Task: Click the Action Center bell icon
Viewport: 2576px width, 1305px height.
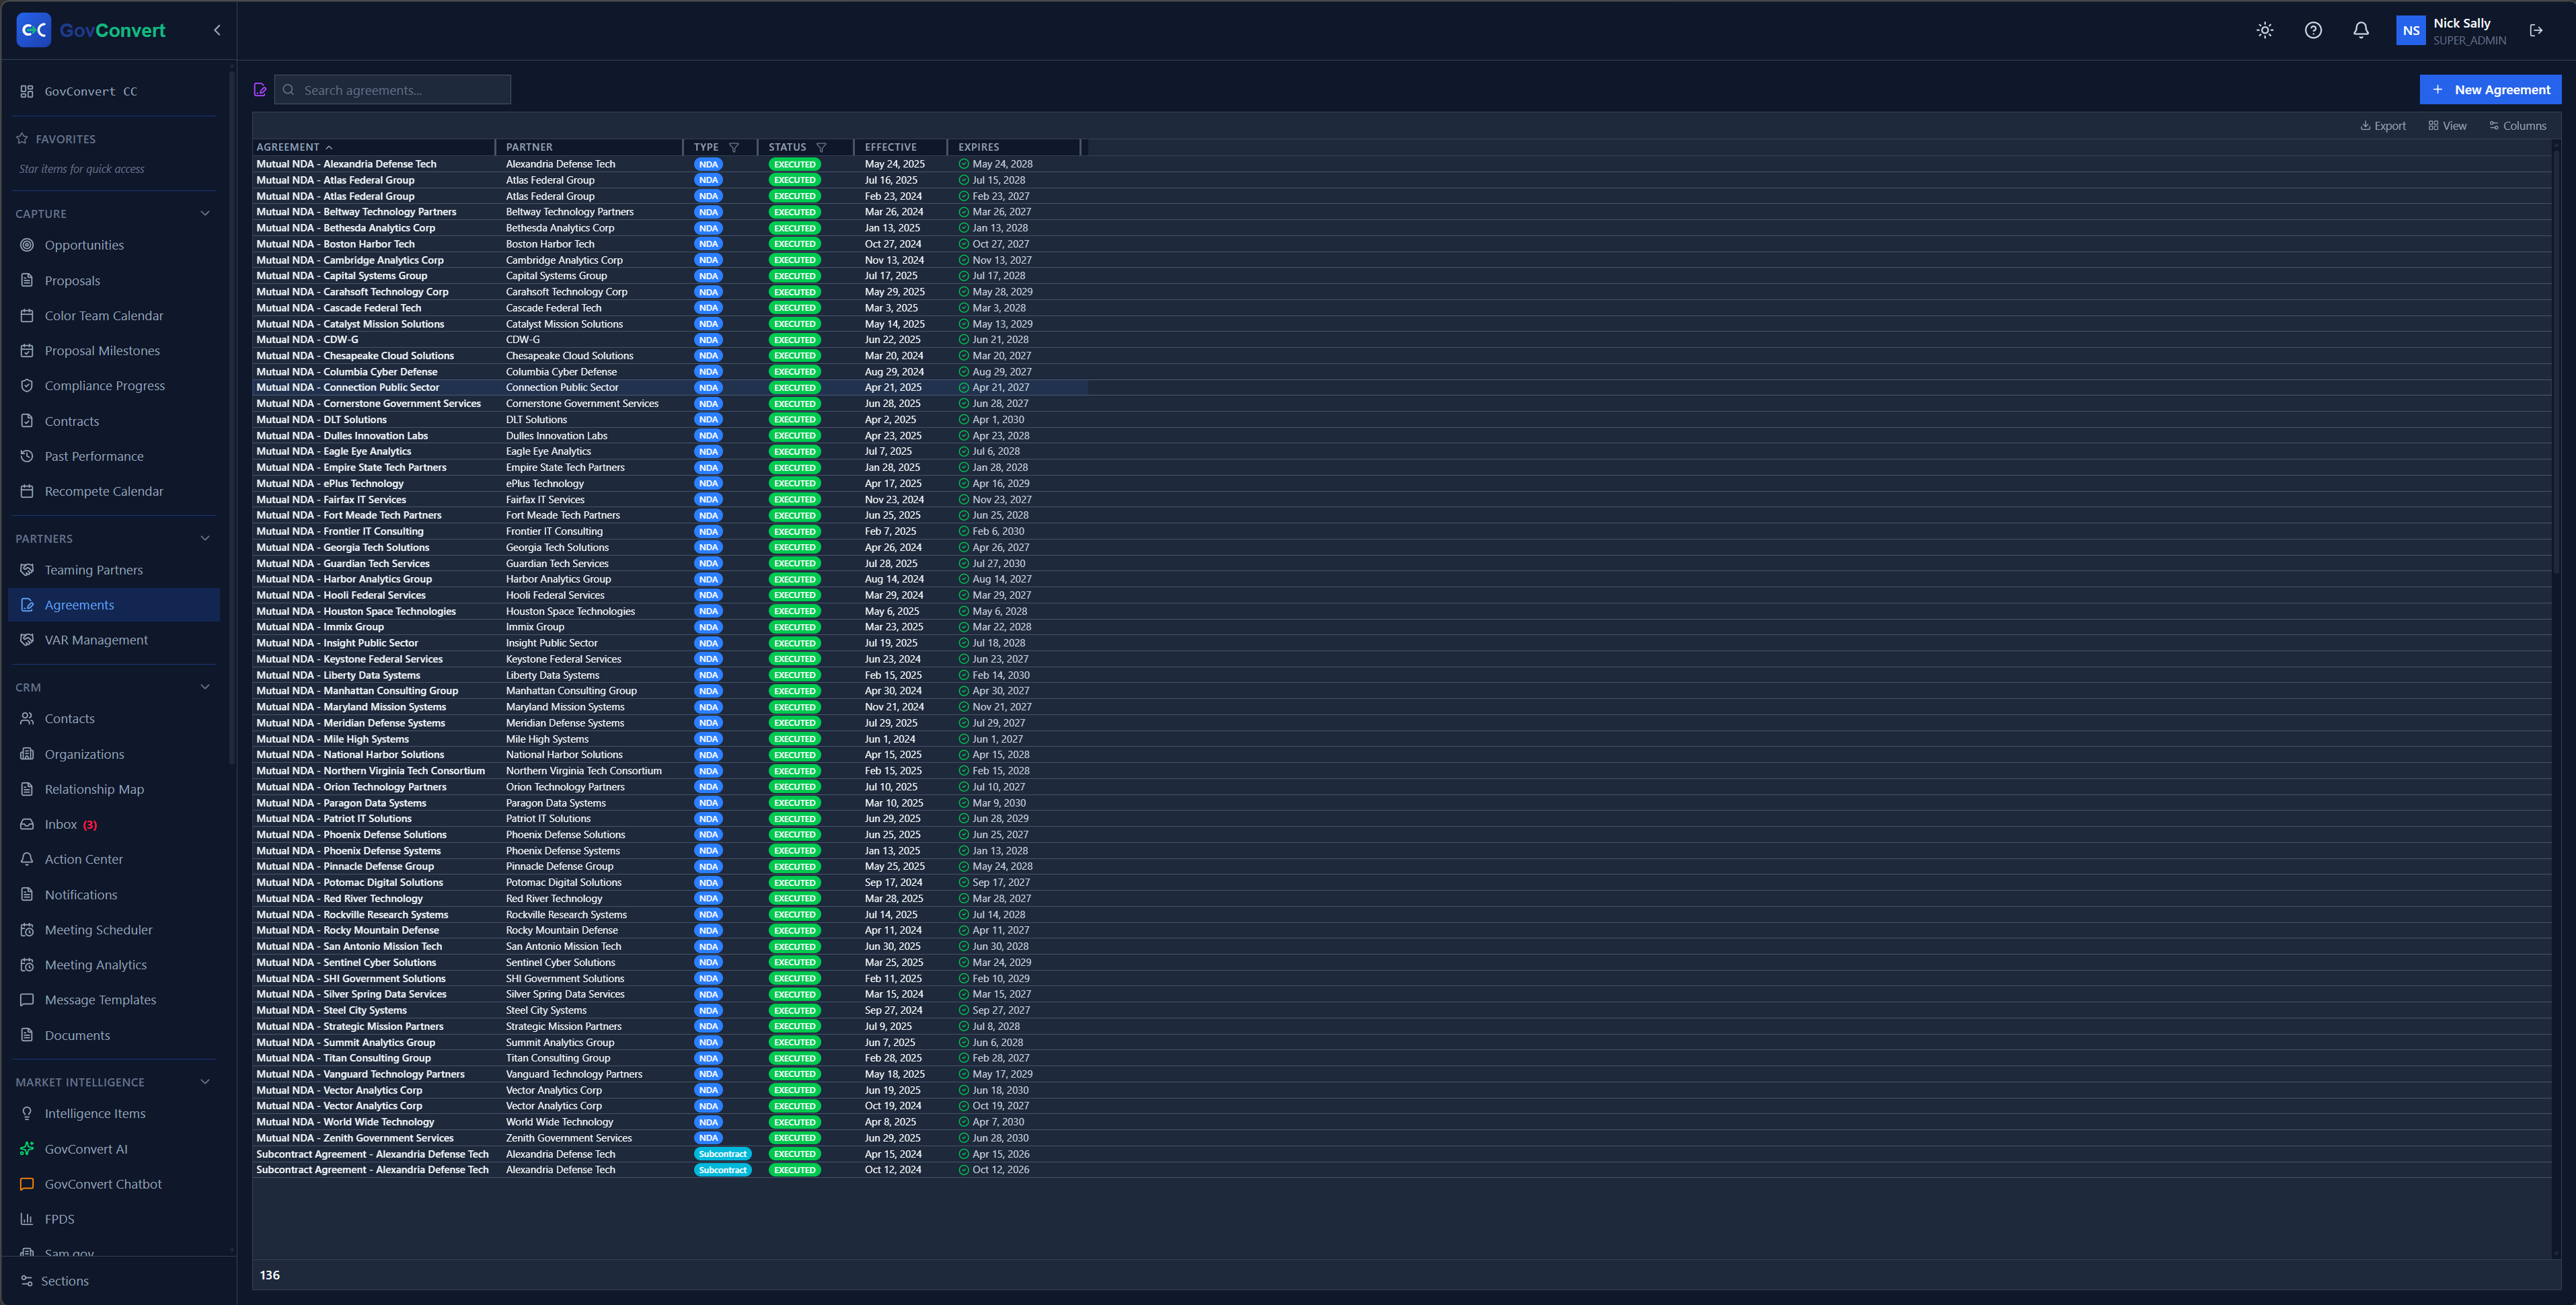Action: coord(27,859)
